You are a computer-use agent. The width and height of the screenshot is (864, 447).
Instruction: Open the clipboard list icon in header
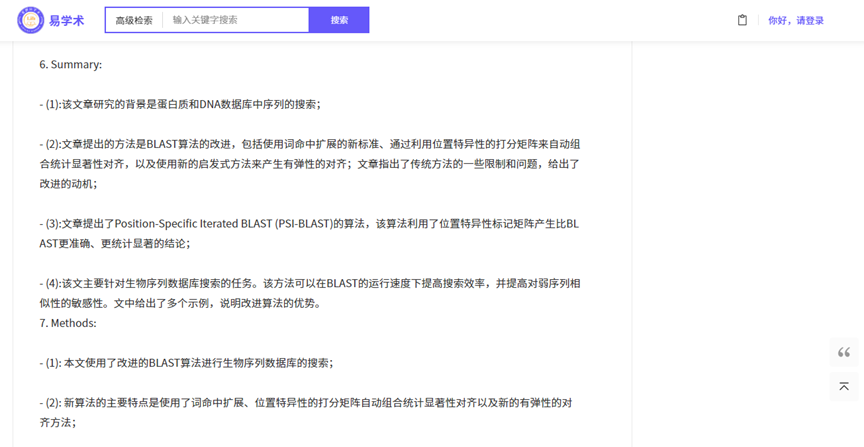click(742, 20)
